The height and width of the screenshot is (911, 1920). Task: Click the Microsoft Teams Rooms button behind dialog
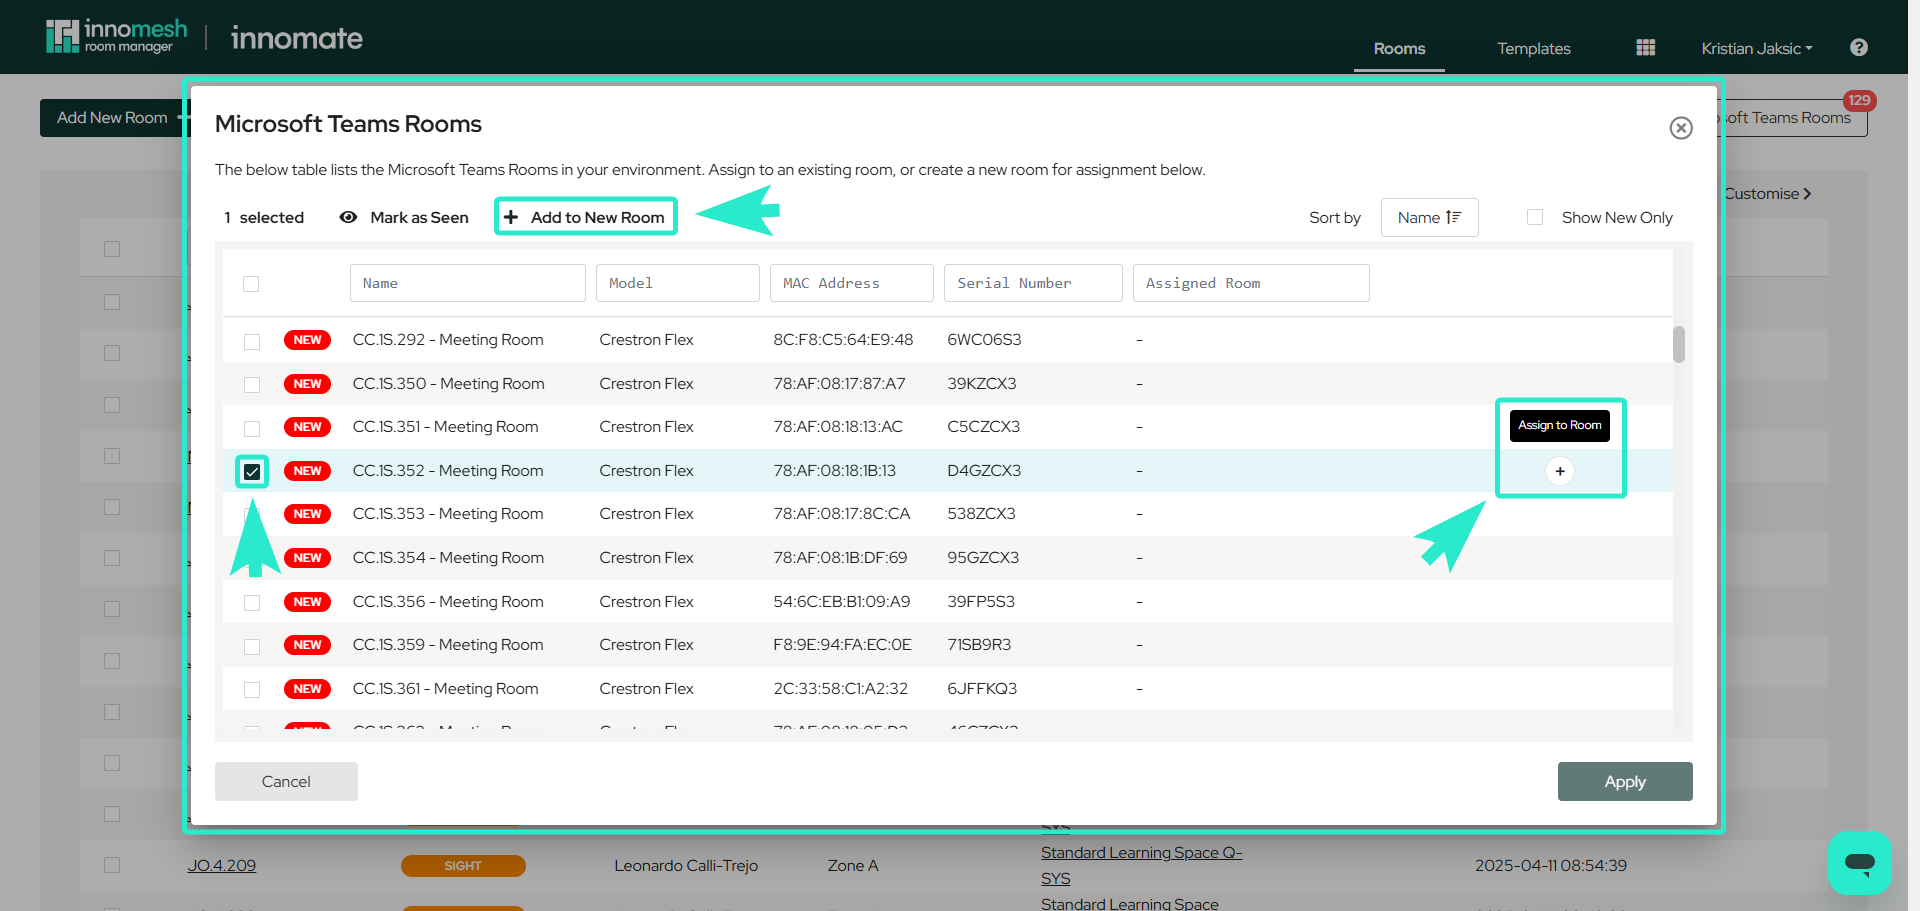1790,118
